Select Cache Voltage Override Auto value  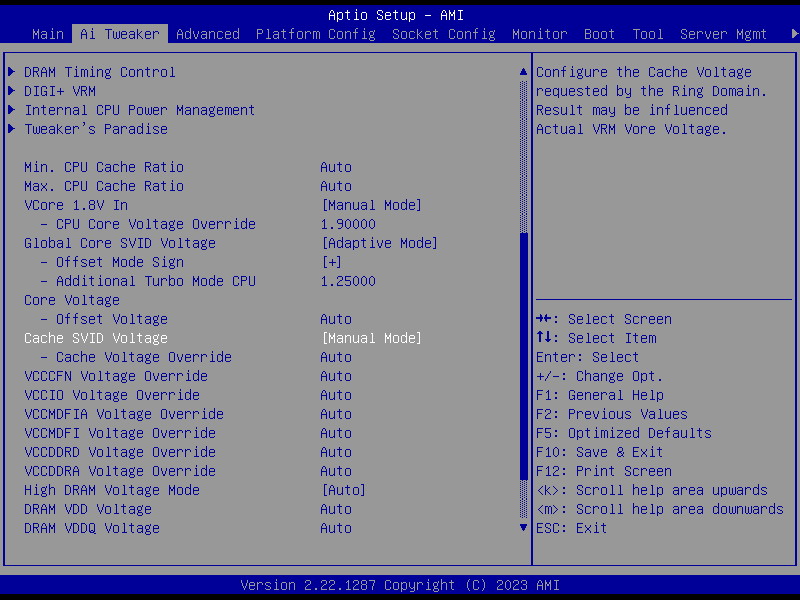pos(336,357)
